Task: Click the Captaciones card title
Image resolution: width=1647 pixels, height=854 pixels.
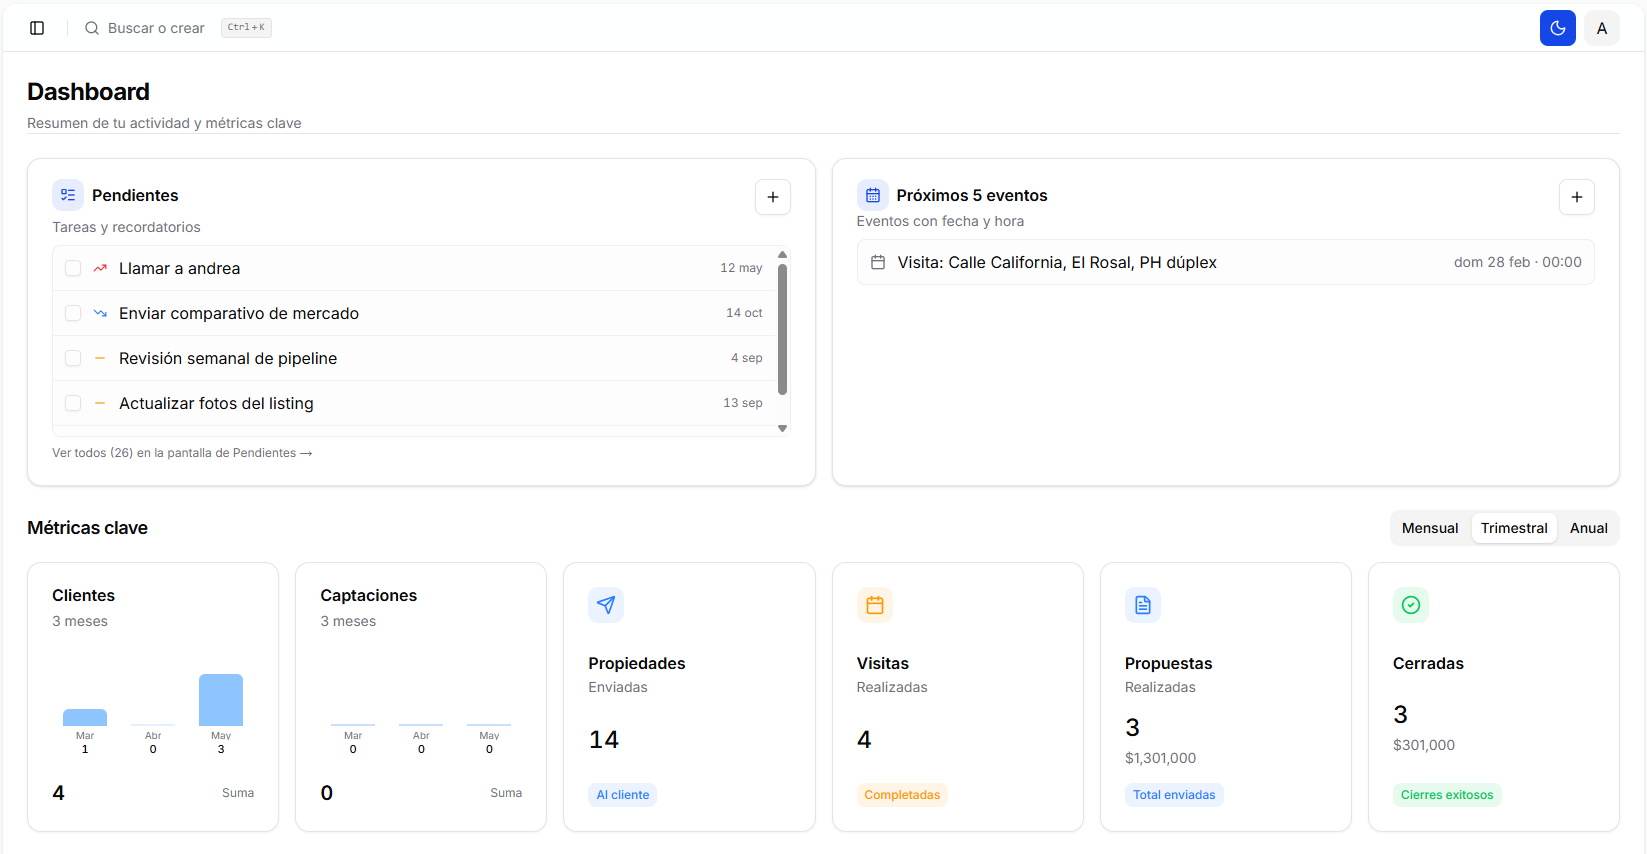Action: click(x=368, y=595)
